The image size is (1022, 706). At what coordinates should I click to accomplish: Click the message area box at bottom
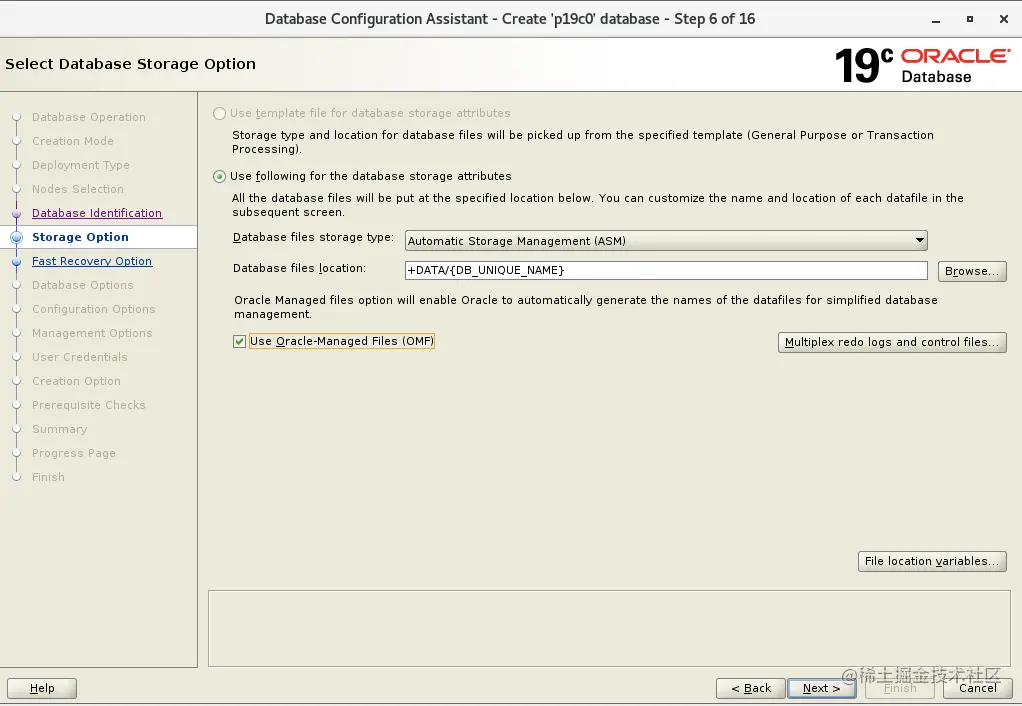609,628
